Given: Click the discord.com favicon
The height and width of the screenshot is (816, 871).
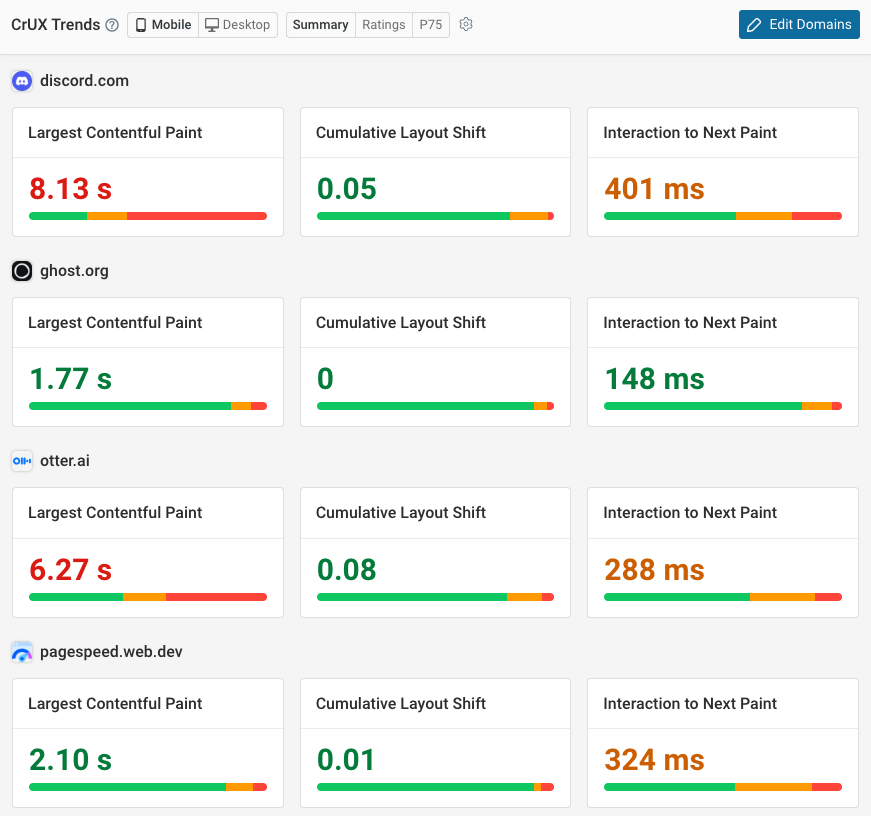Looking at the screenshot, I should pyautogui.click(x=22, y=81).
